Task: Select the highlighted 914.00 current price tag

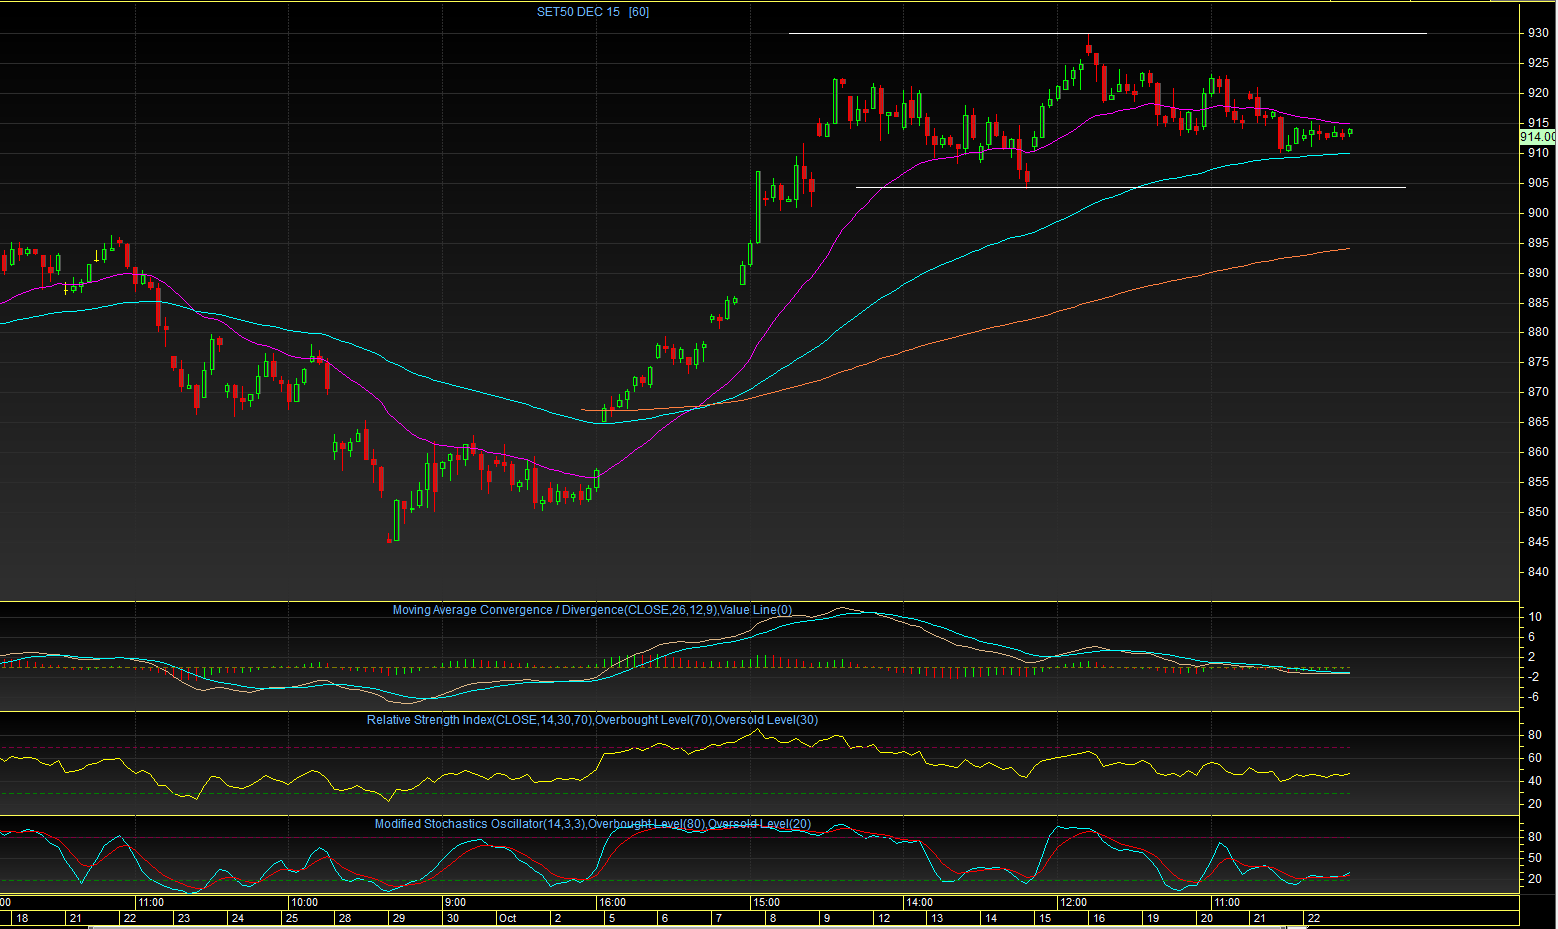Action: [x=1538, y=137]
